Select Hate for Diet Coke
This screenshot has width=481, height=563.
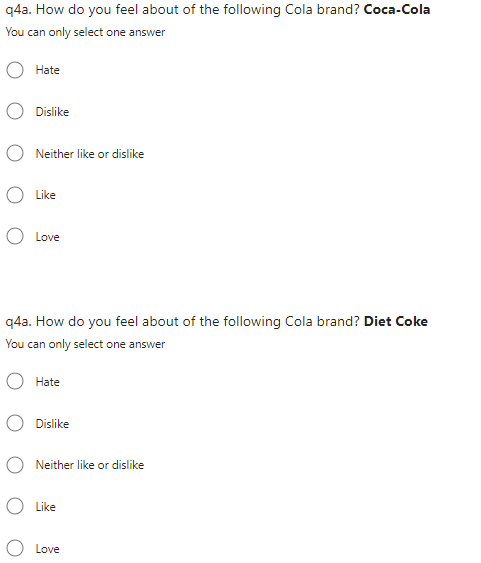[15, 381]
